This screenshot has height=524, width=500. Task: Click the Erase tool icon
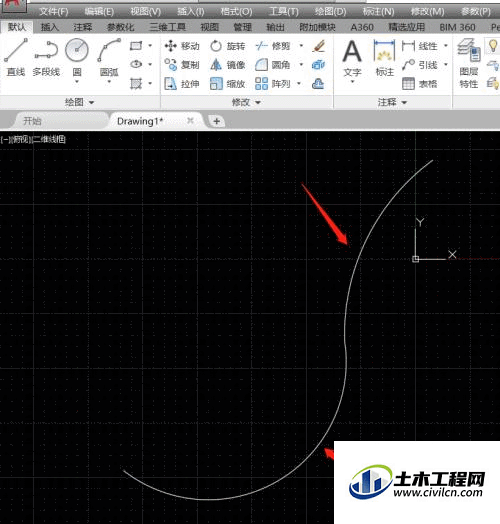tap(319, 46)
